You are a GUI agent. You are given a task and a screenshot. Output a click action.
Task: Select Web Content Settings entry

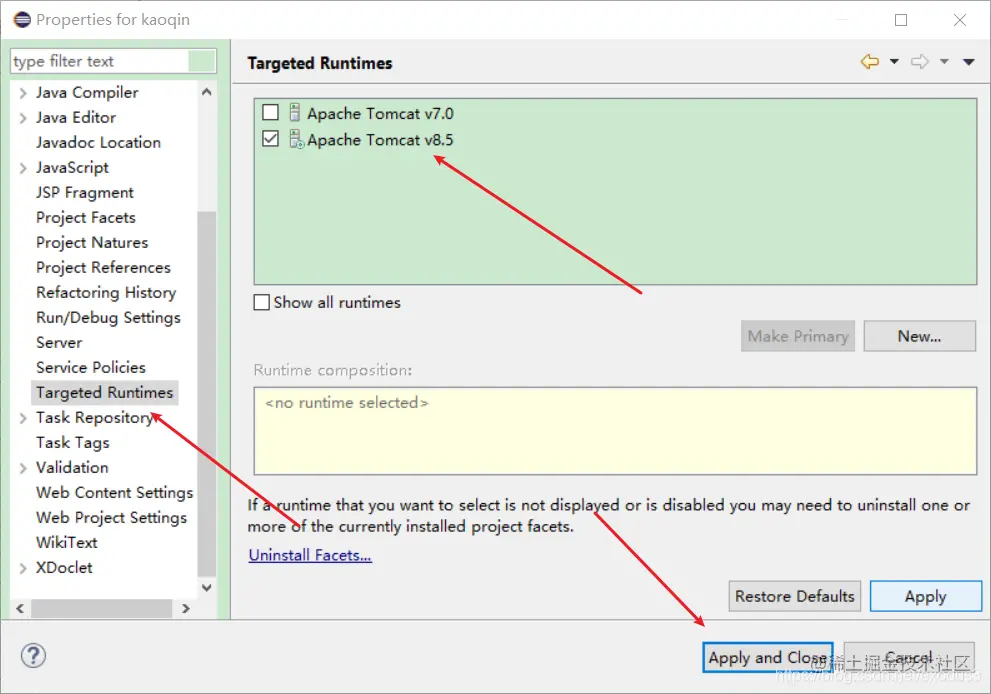pos(114,493)
